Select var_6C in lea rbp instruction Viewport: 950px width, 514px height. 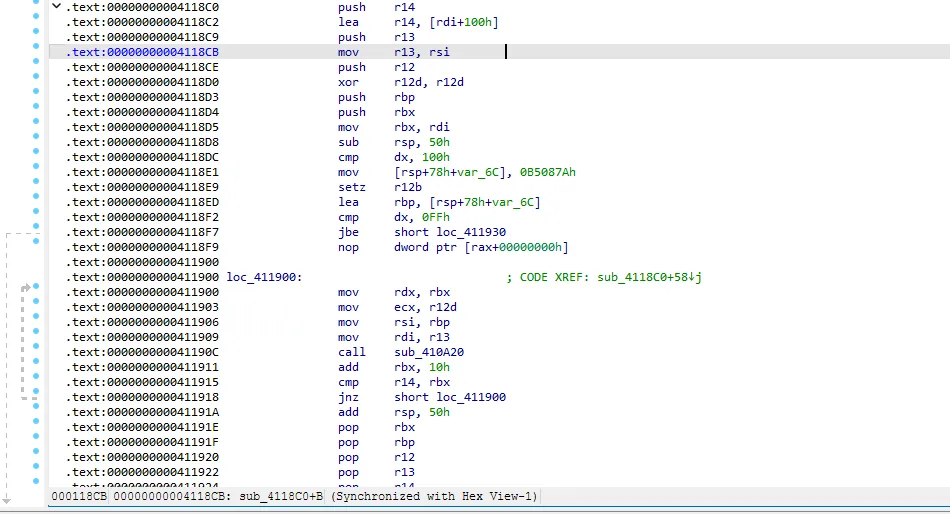click(x=514, y=202)
